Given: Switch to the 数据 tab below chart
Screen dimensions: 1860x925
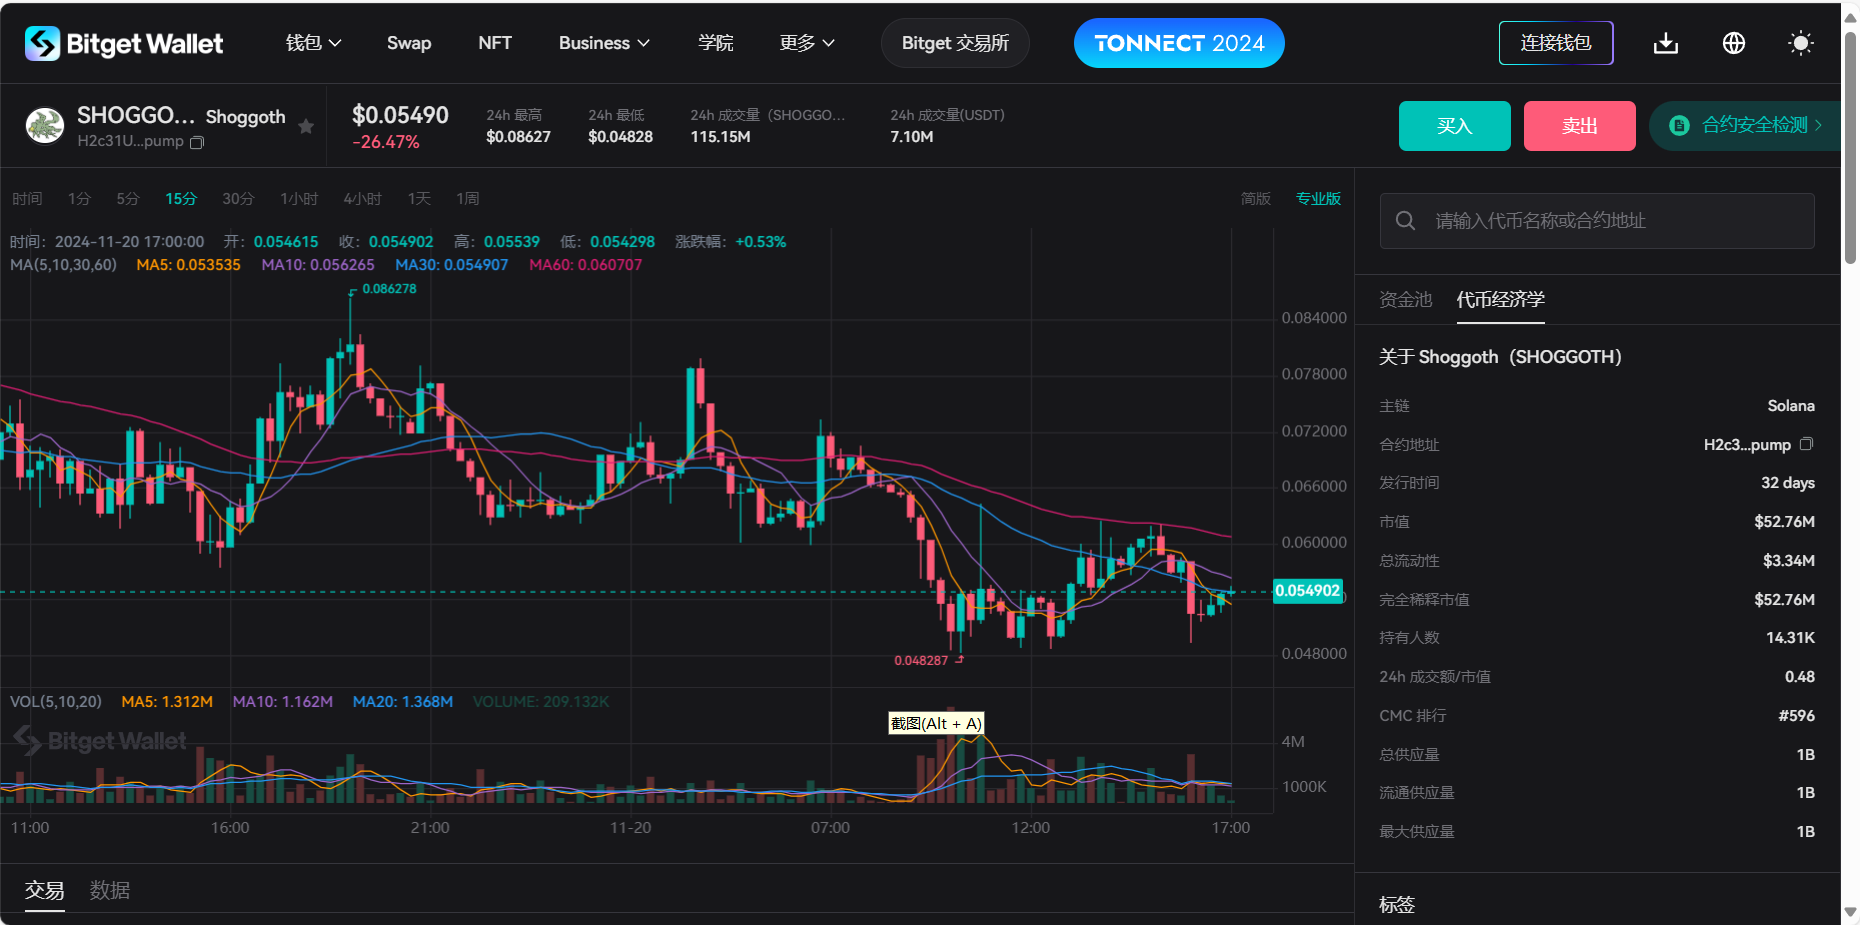Looking at the screenshot, I should [x=110, y=890].
